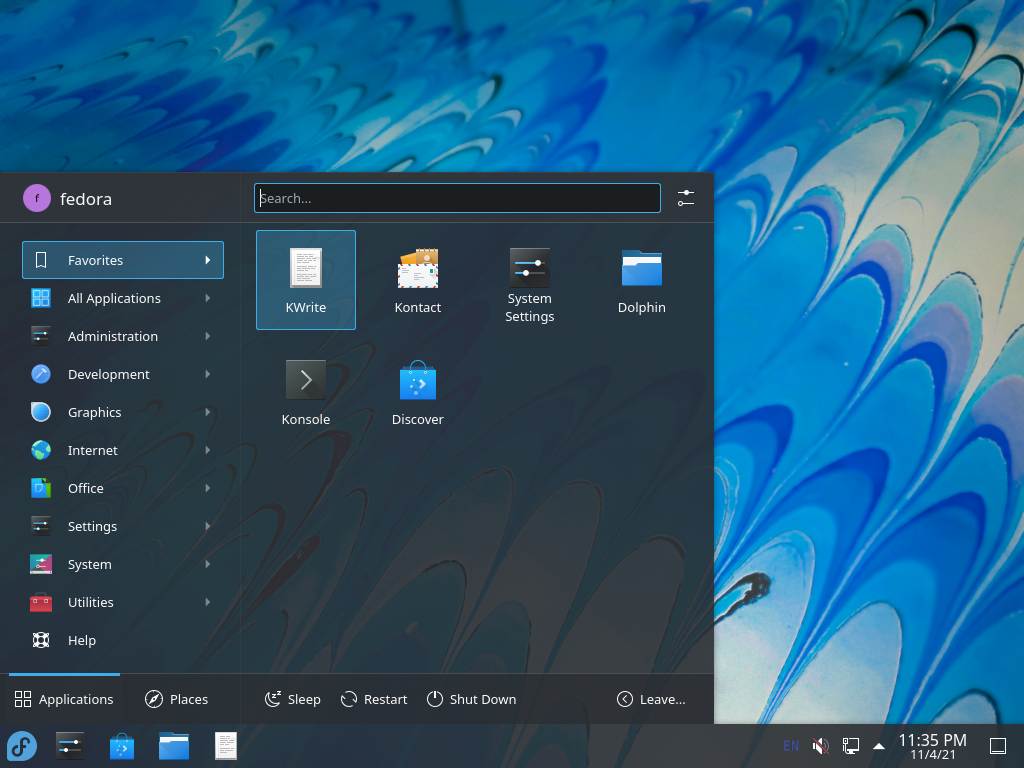This screenshot has height=768, width=1024.
Task: Unmute audio via the tray speaker icon
Action: point(820,745)
